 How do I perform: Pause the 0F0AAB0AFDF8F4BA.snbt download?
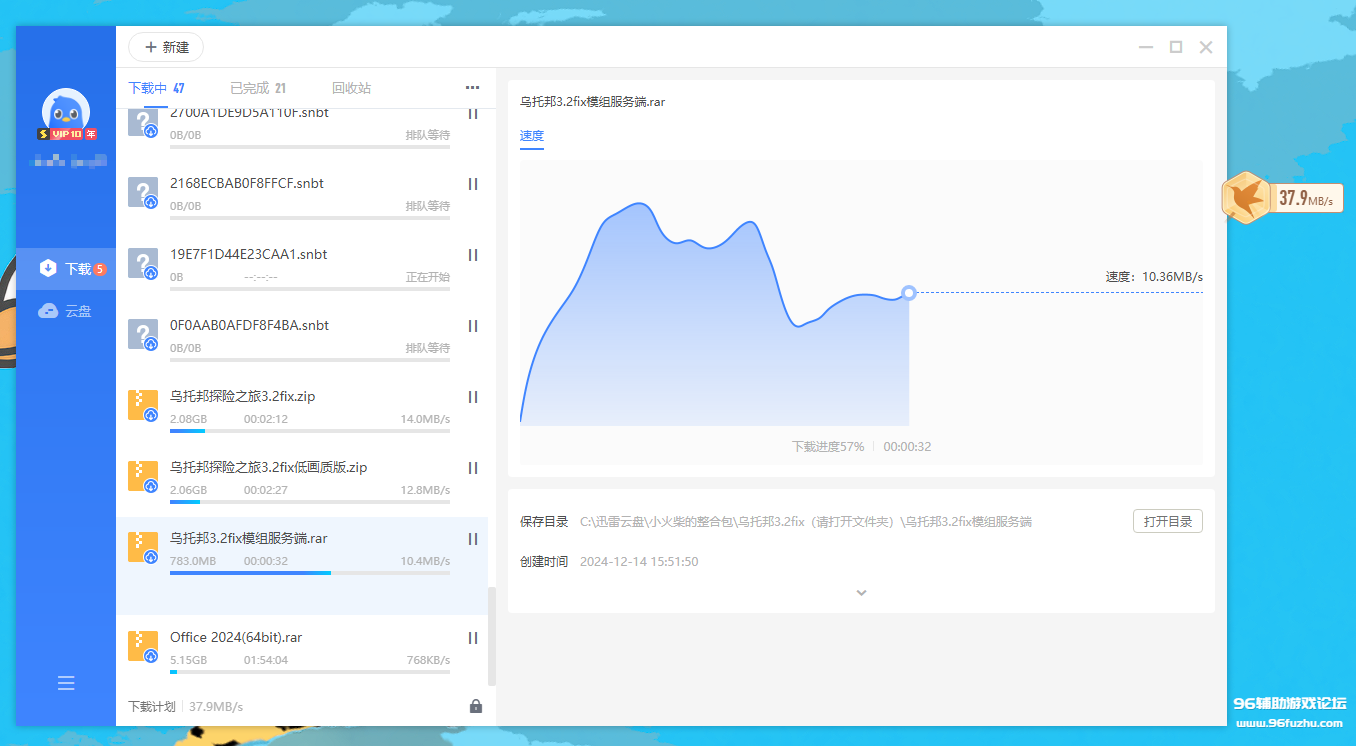coord(473,326)
